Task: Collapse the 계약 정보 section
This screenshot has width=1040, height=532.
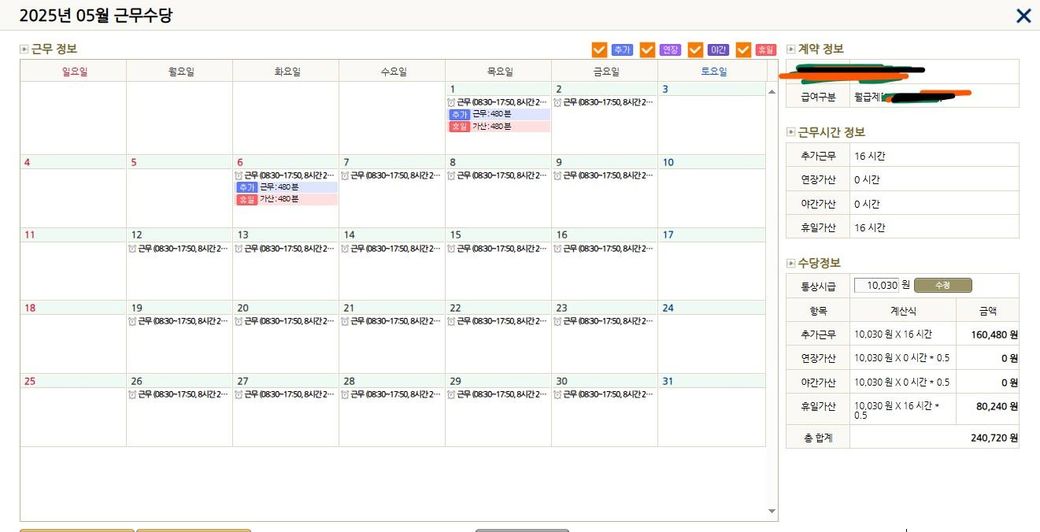Action: (x=791, y=49)
